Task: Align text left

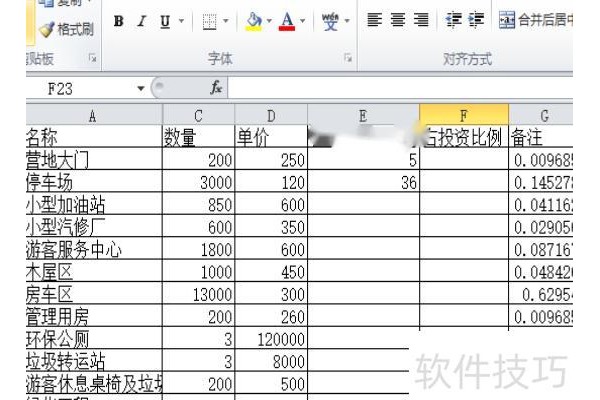Action: pos(374,20)
